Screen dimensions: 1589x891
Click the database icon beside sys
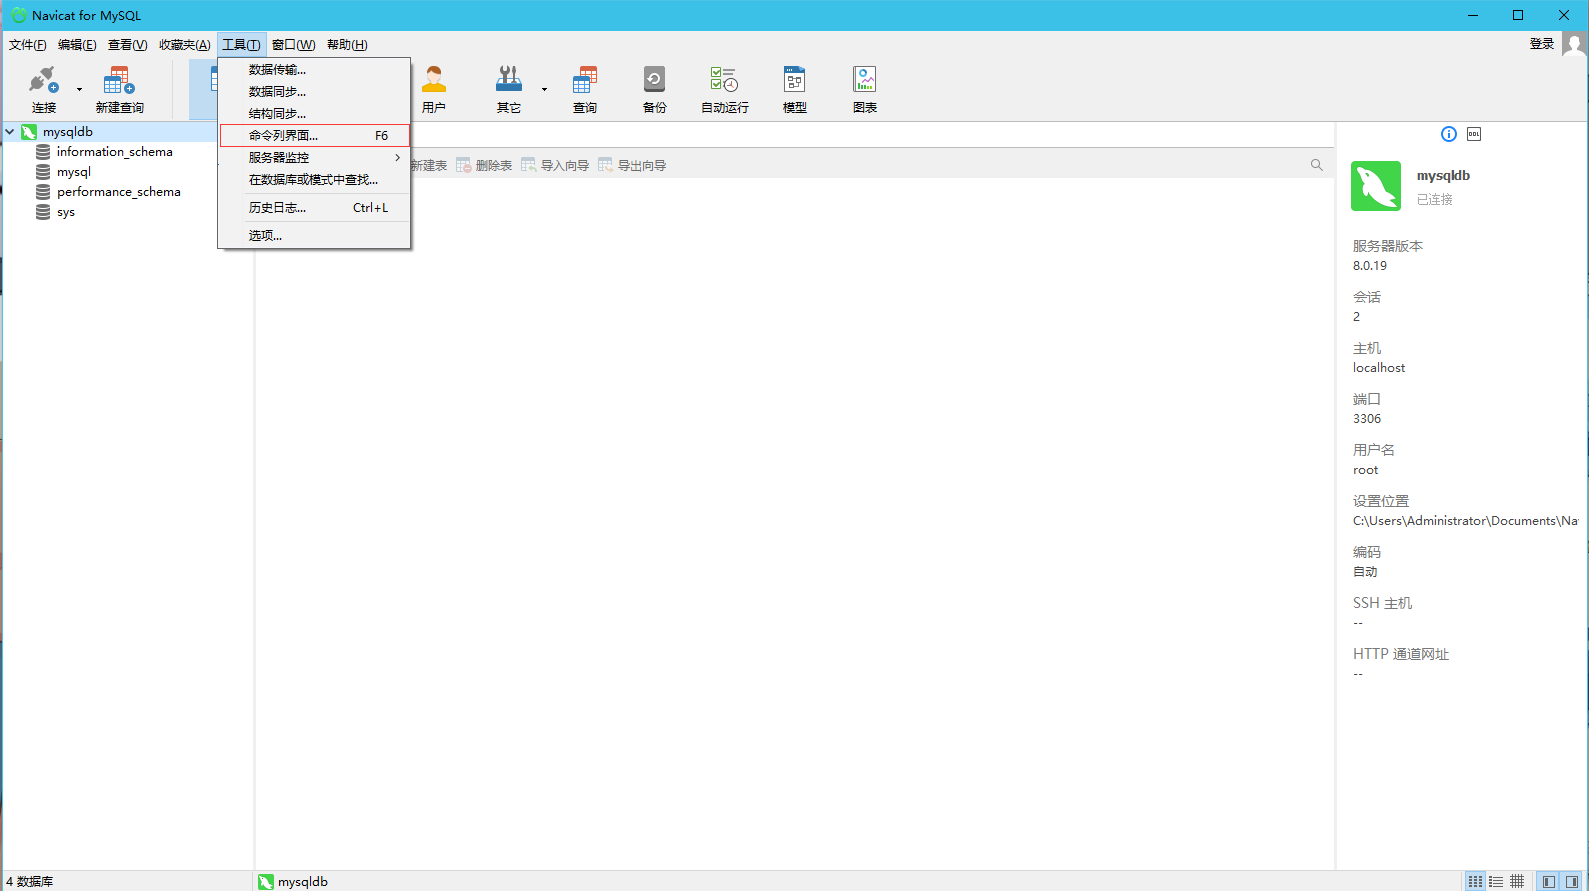(x=43, y=212)
